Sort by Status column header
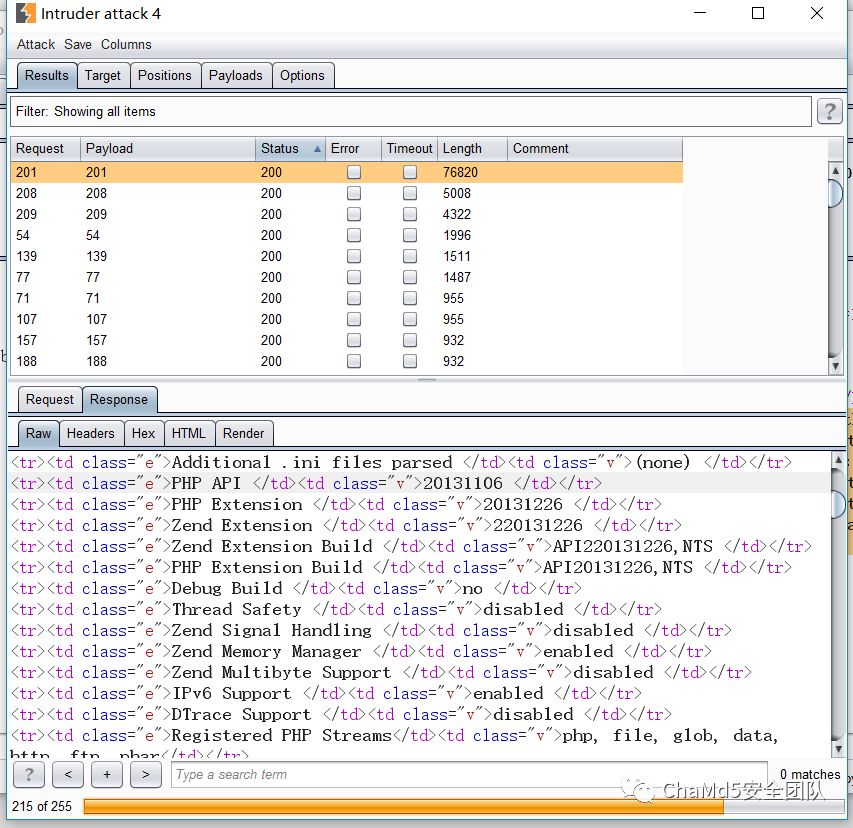The width and height of the screenshot is (853, 828). 290,149
